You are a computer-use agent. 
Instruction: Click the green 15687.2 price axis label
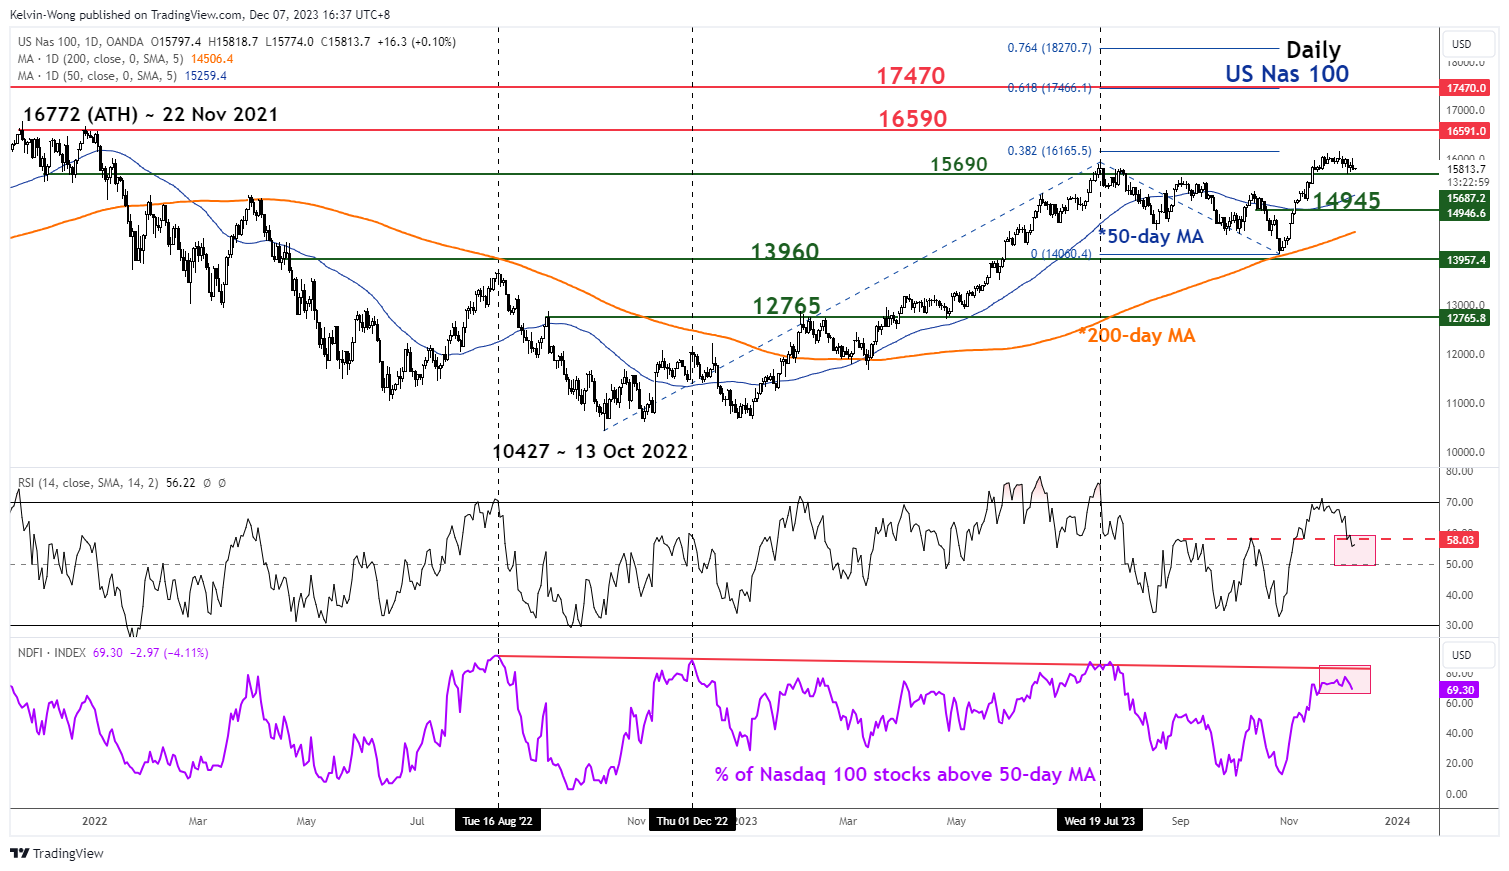pos(1467,199)
